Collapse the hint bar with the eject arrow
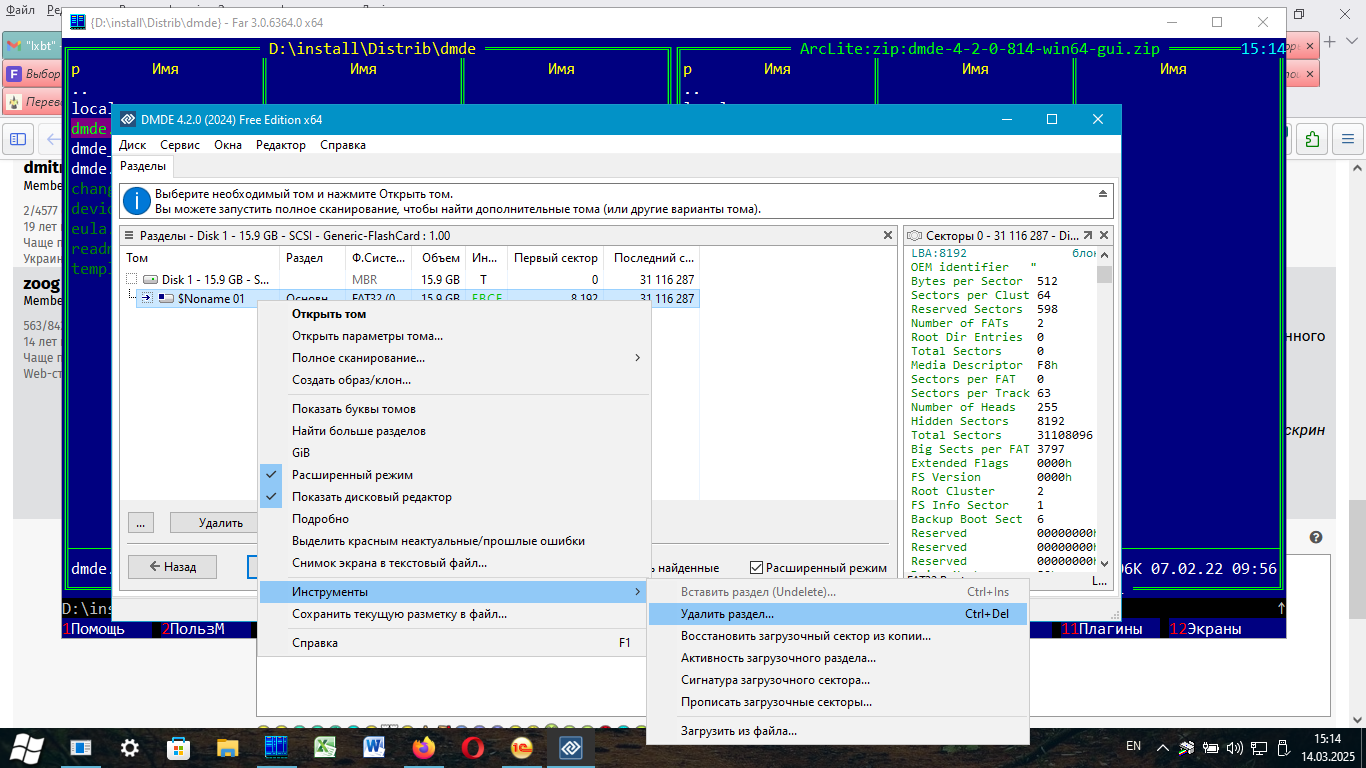This screenshot has width=1366, height=768. (1103, 194)
